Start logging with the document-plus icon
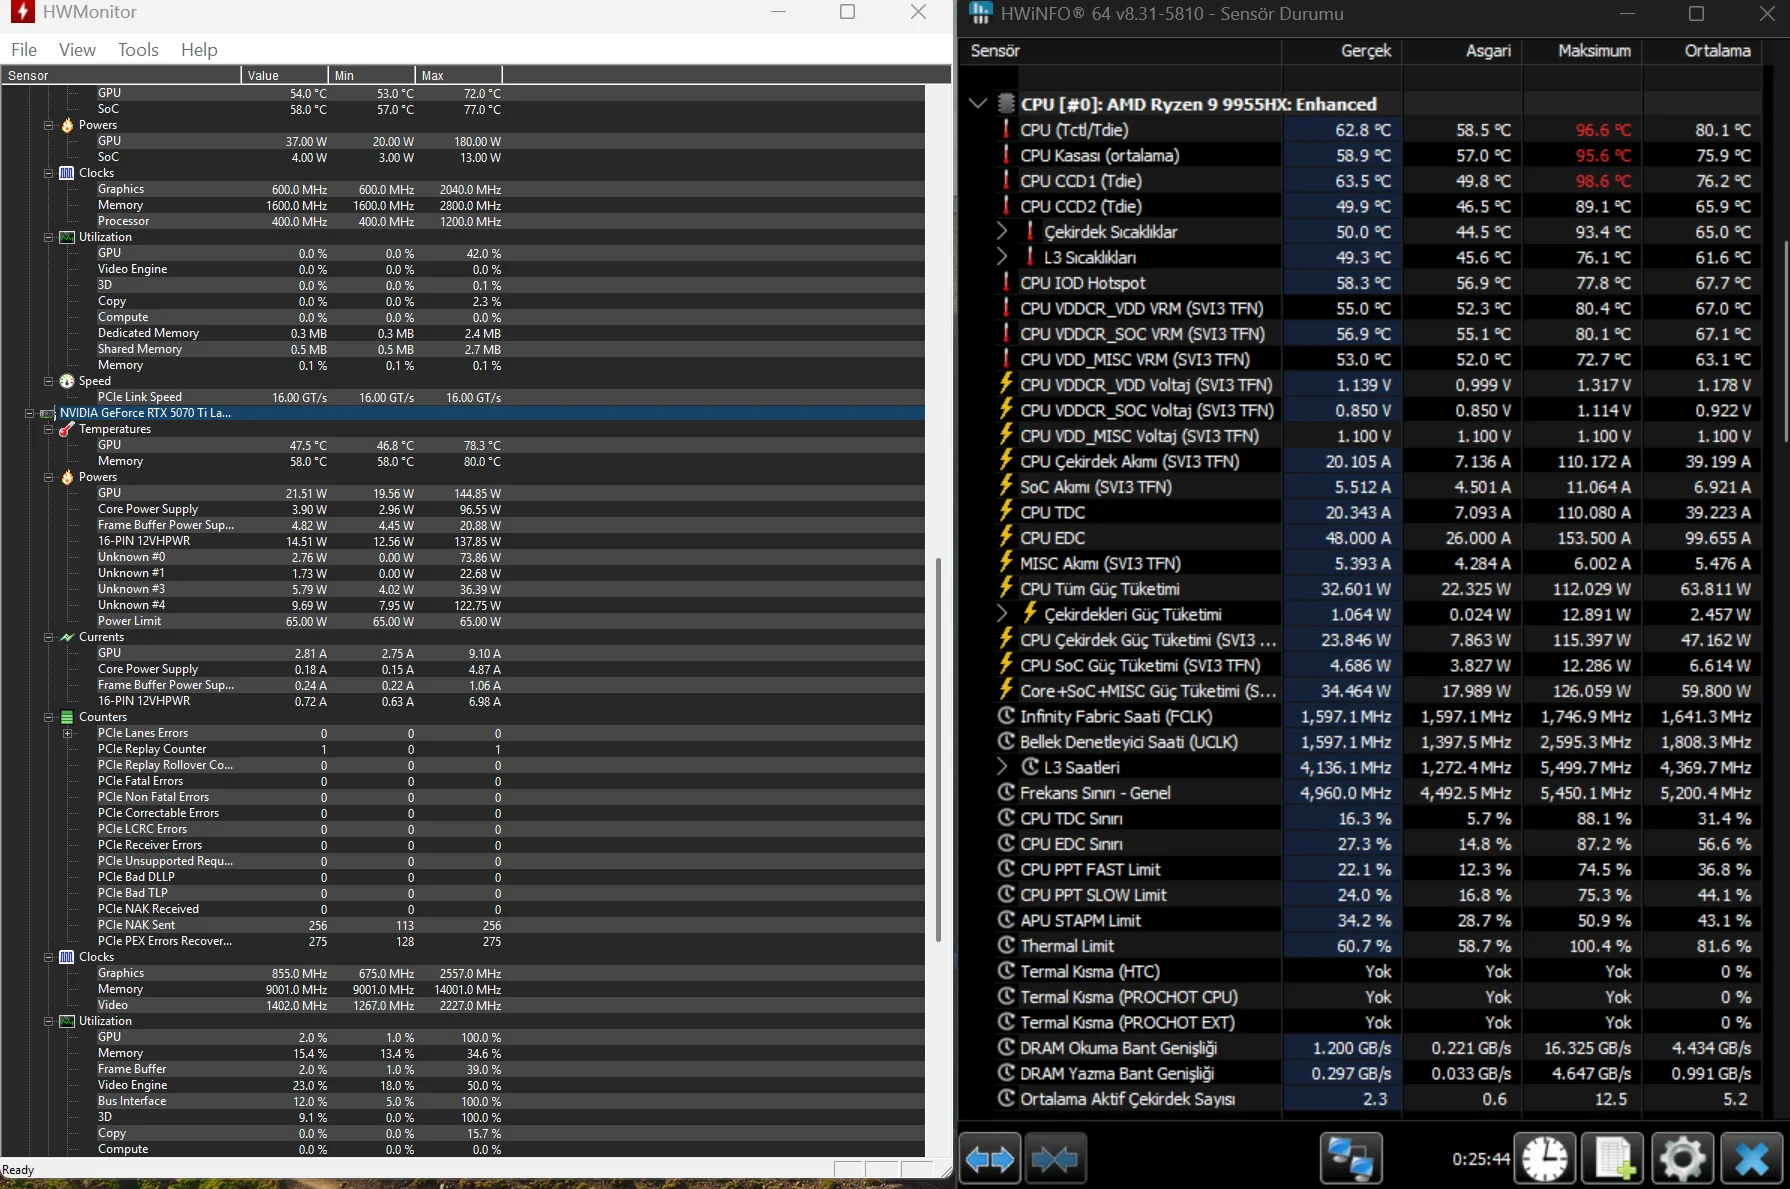The height and width of the screenshot is (1189, 1790). click(1614, 1159)
